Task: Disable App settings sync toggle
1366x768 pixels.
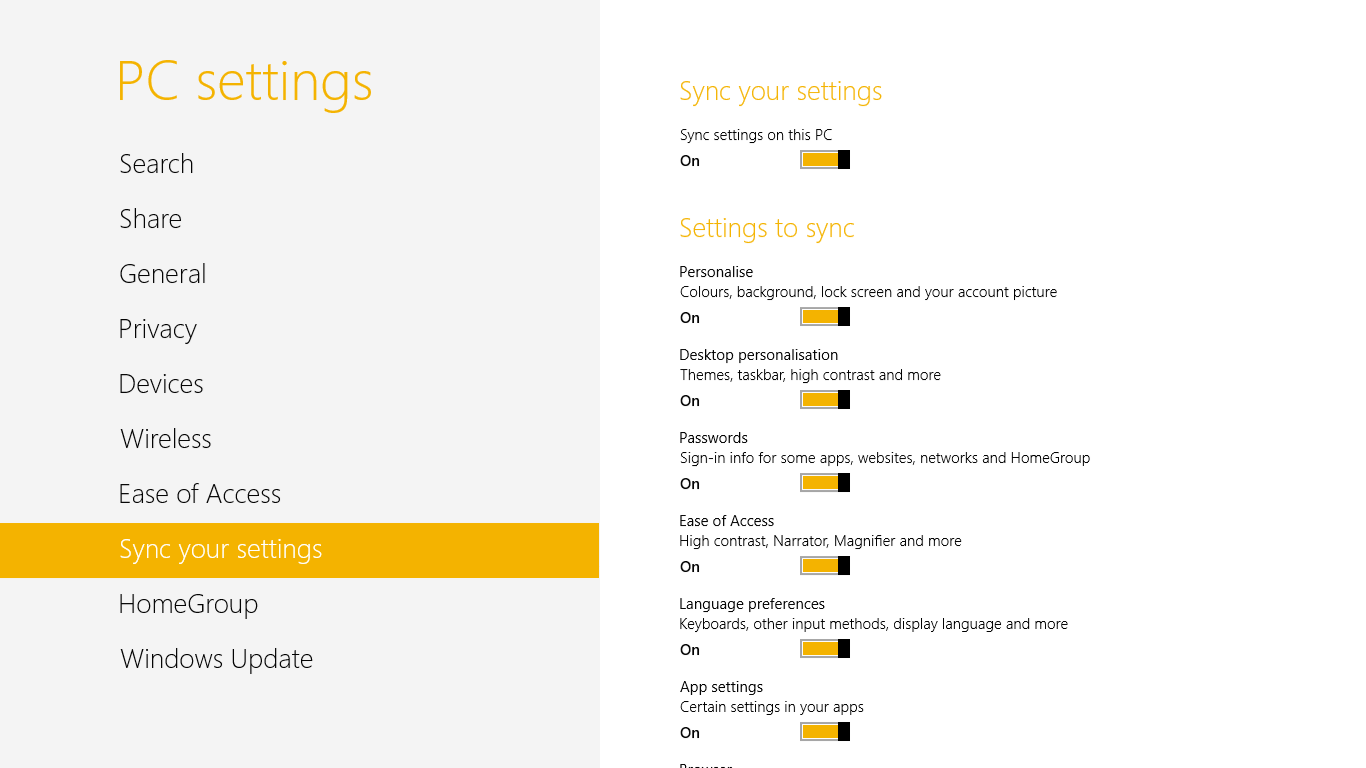Action: coord(825,732)
